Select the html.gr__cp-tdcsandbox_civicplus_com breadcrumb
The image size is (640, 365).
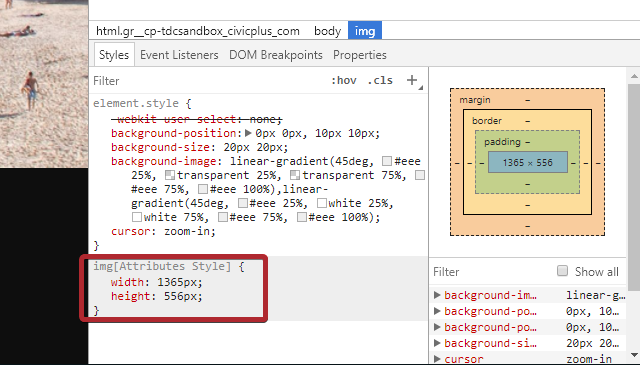(198, 31)
